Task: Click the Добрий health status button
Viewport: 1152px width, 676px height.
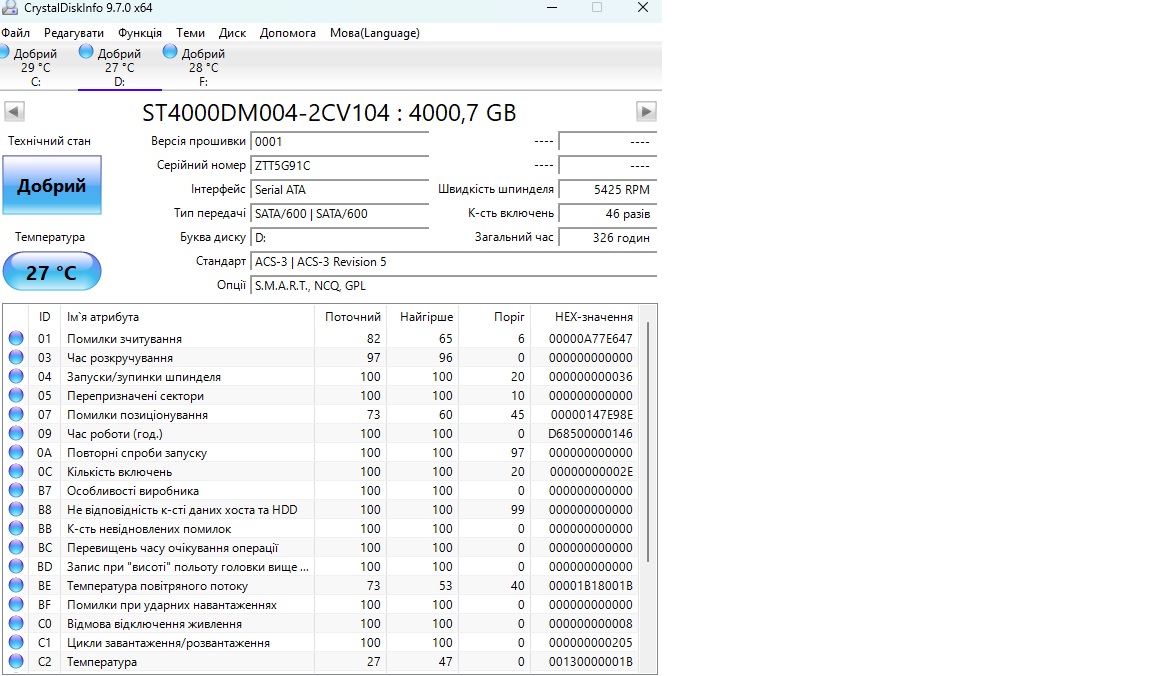Action: click(52, 185)
